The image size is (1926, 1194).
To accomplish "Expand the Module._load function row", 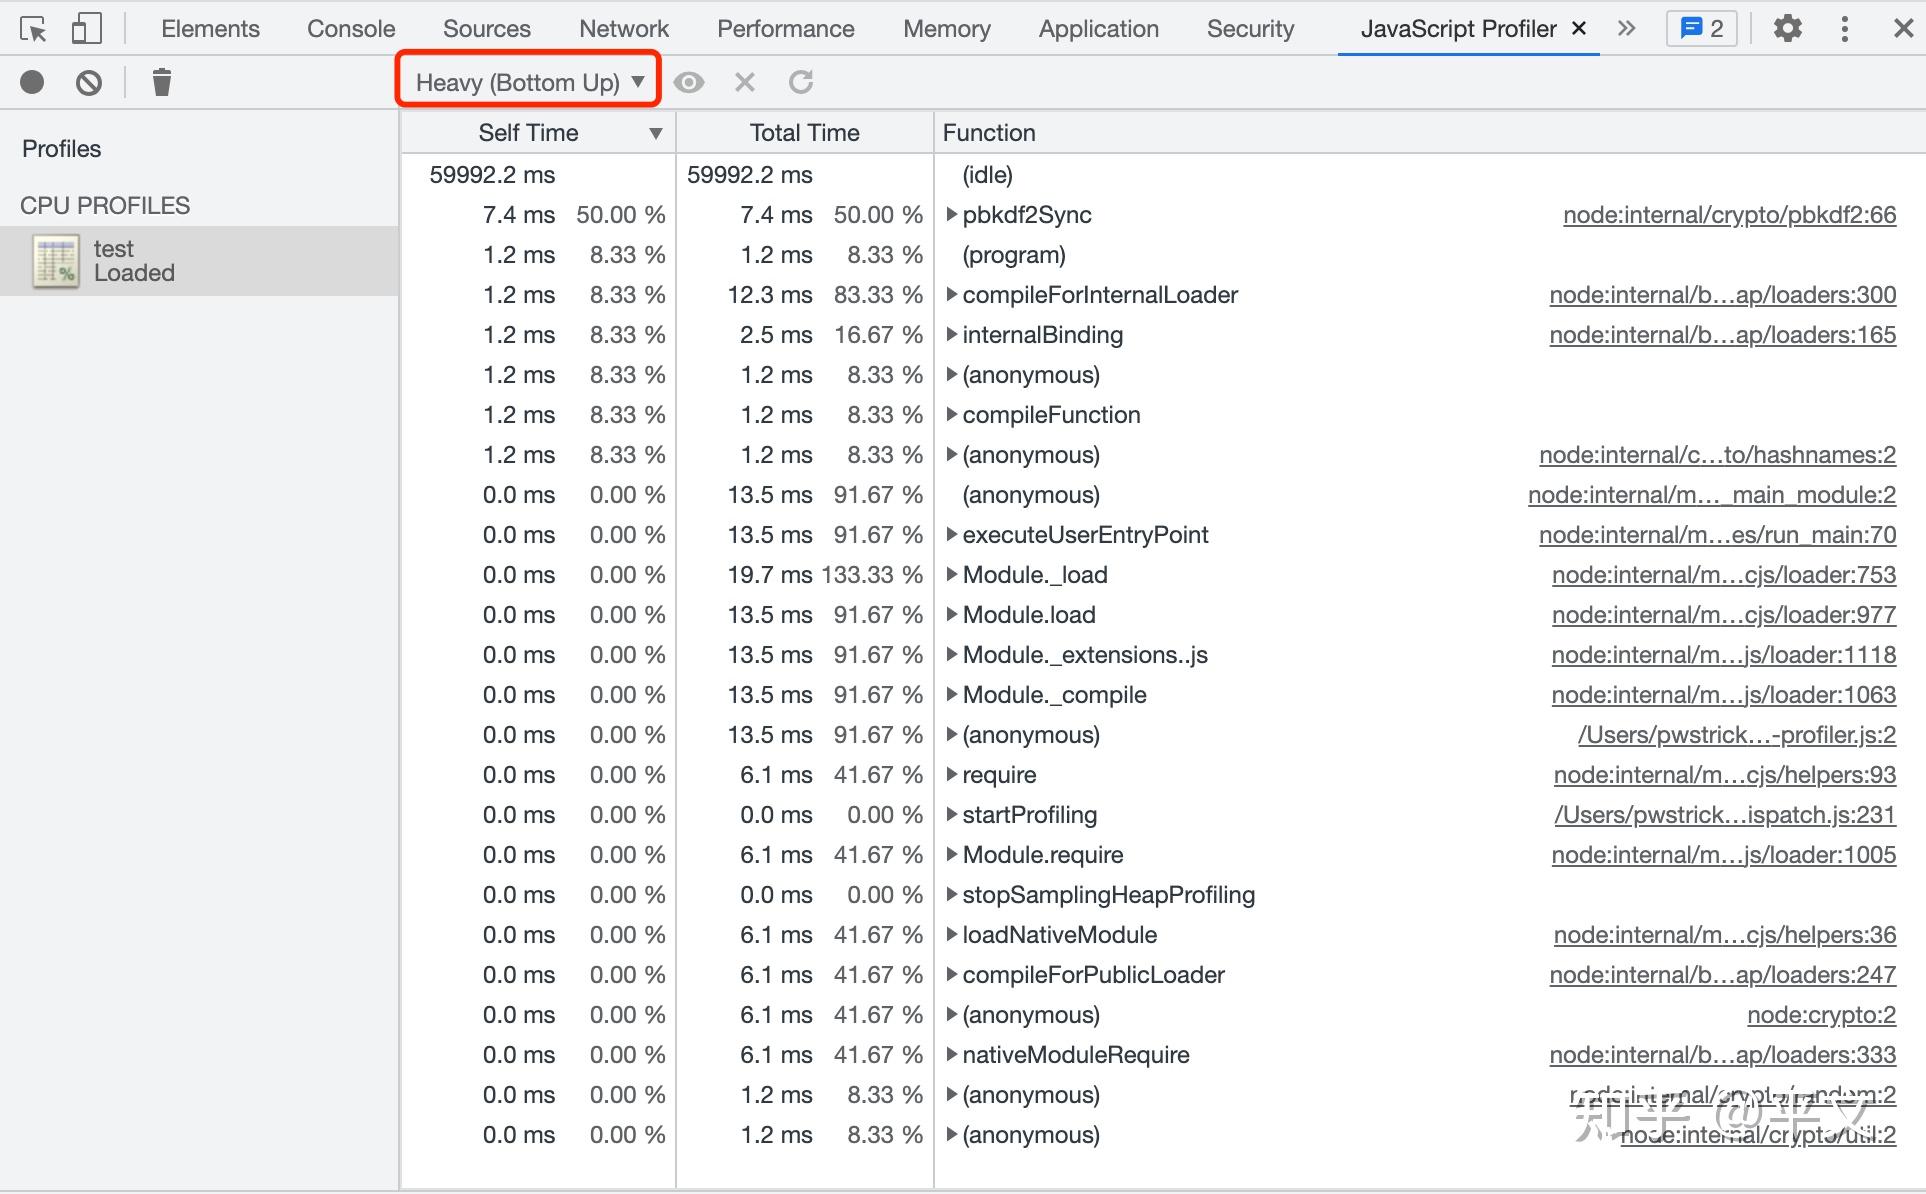I will point(952,575).
